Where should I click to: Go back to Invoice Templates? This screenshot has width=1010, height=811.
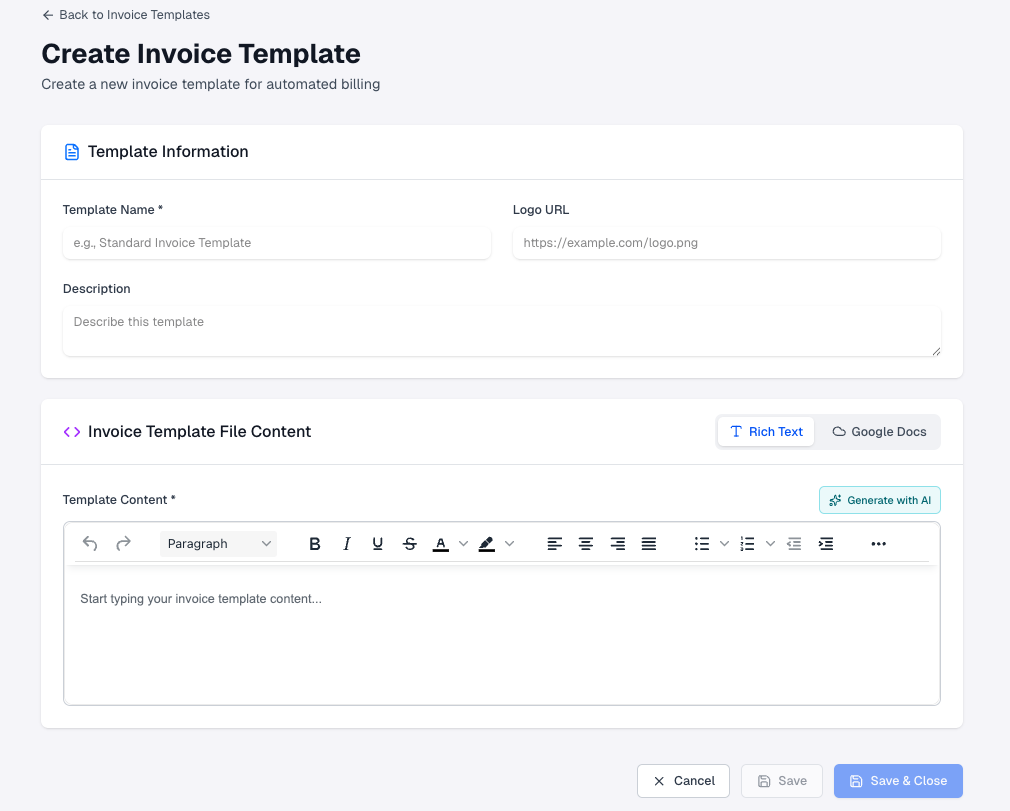126,15
